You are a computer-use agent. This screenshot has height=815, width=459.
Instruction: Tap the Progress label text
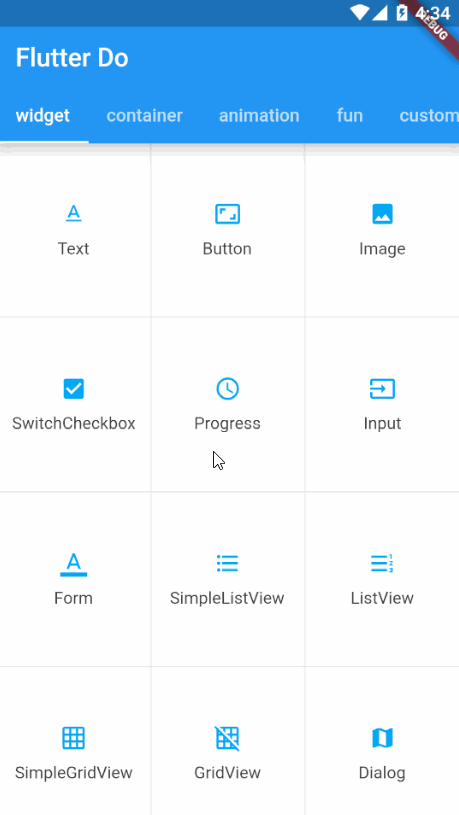click(227, 424)
